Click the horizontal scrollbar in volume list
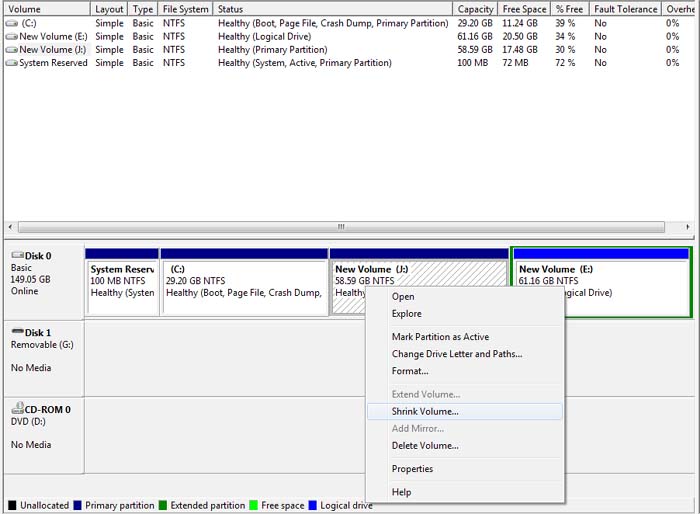Viewport: 700px width, 514px height. click(x=340, y=227)
